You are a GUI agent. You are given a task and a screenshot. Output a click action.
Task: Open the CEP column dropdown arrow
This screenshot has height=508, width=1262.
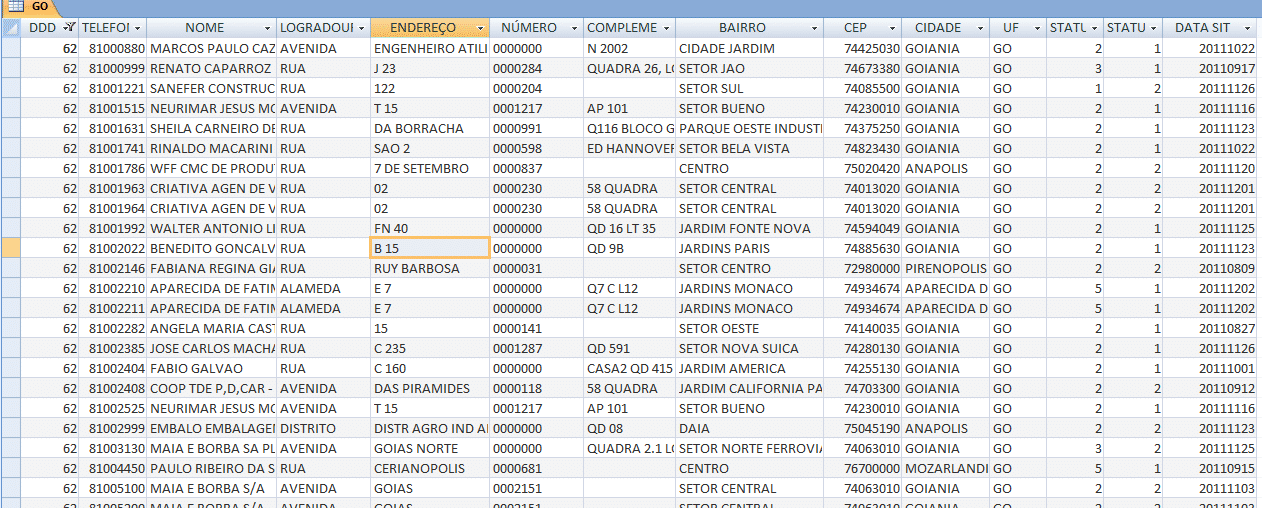(x=893, y=28)
